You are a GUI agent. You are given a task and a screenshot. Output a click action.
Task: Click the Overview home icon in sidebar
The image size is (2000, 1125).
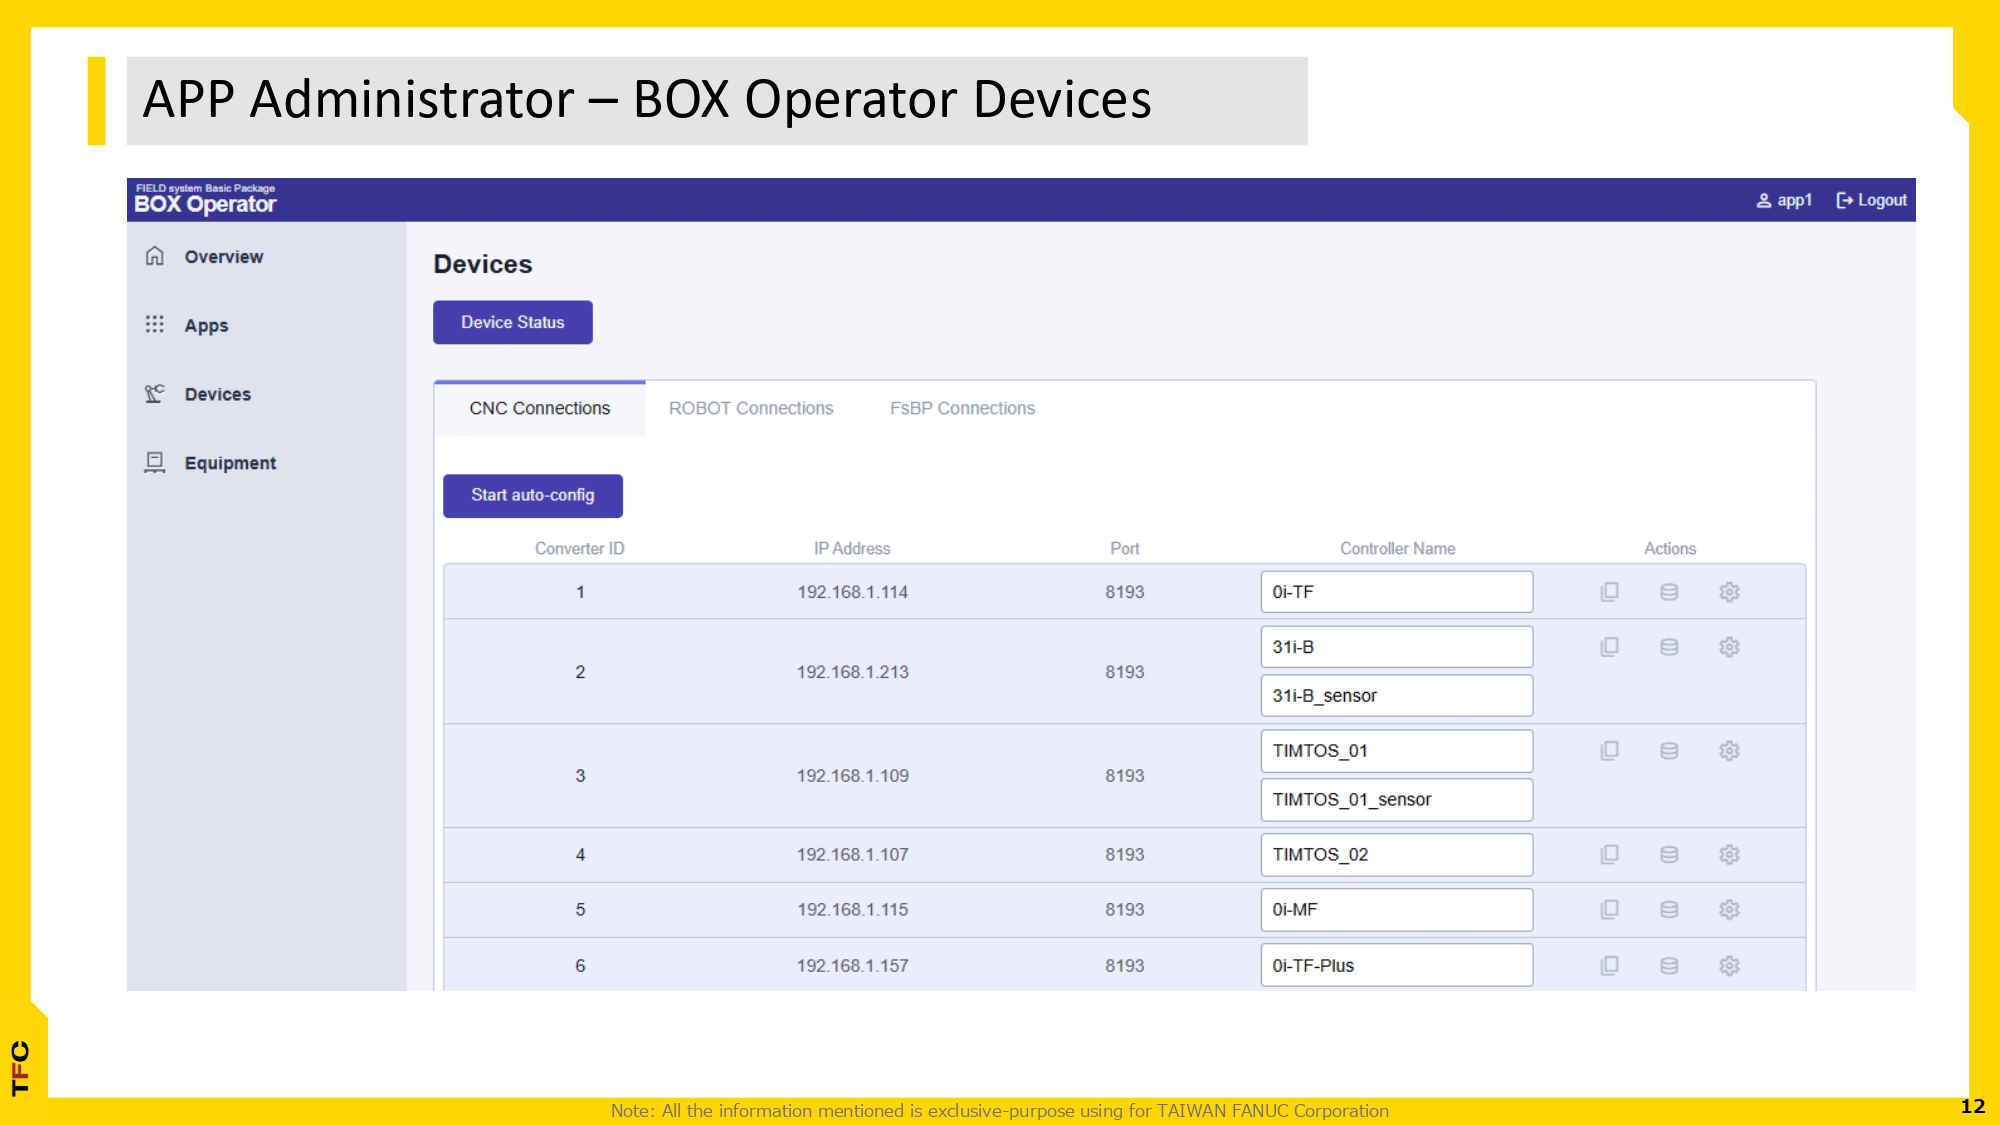[155, 256]
